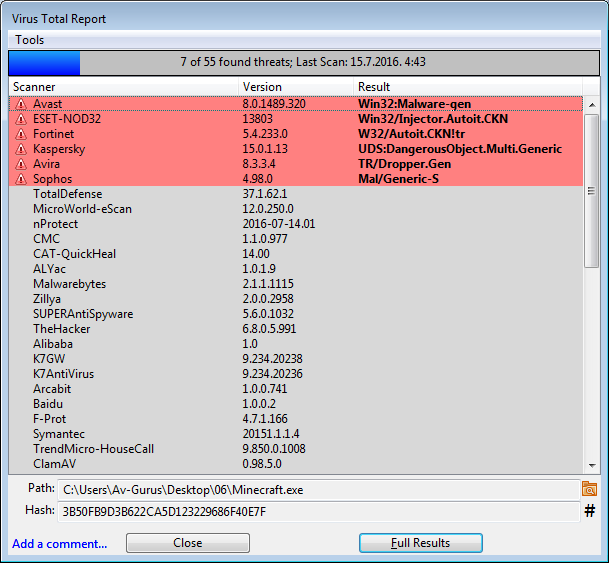The width and height of the screenshot is (609, 563).
Task: Click version 9.850.0.1008 cell
Action: 274,449
